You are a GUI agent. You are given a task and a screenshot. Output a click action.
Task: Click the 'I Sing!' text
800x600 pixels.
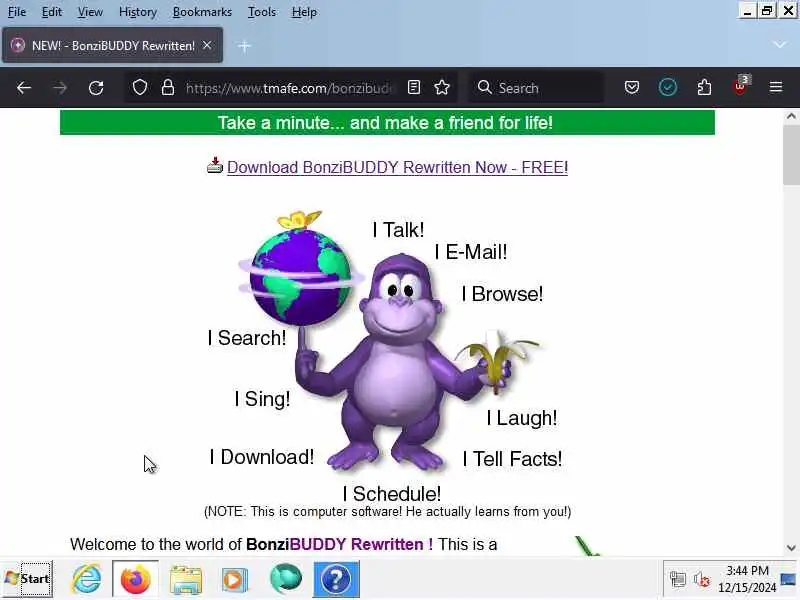tap(262, 399)
